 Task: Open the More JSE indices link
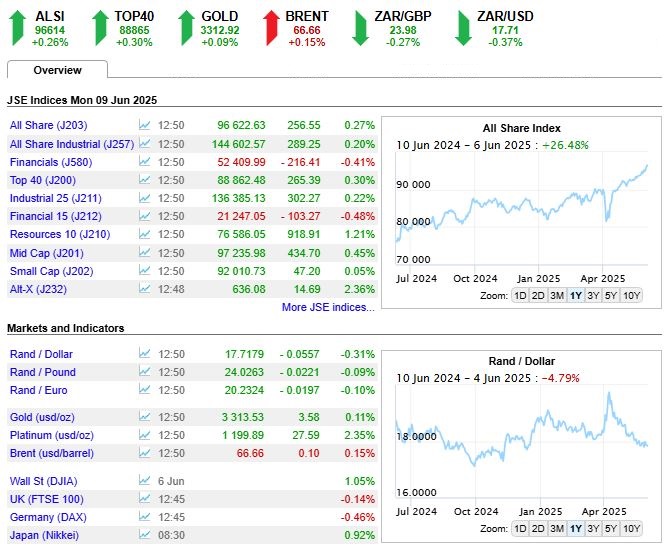pos(328,307)
